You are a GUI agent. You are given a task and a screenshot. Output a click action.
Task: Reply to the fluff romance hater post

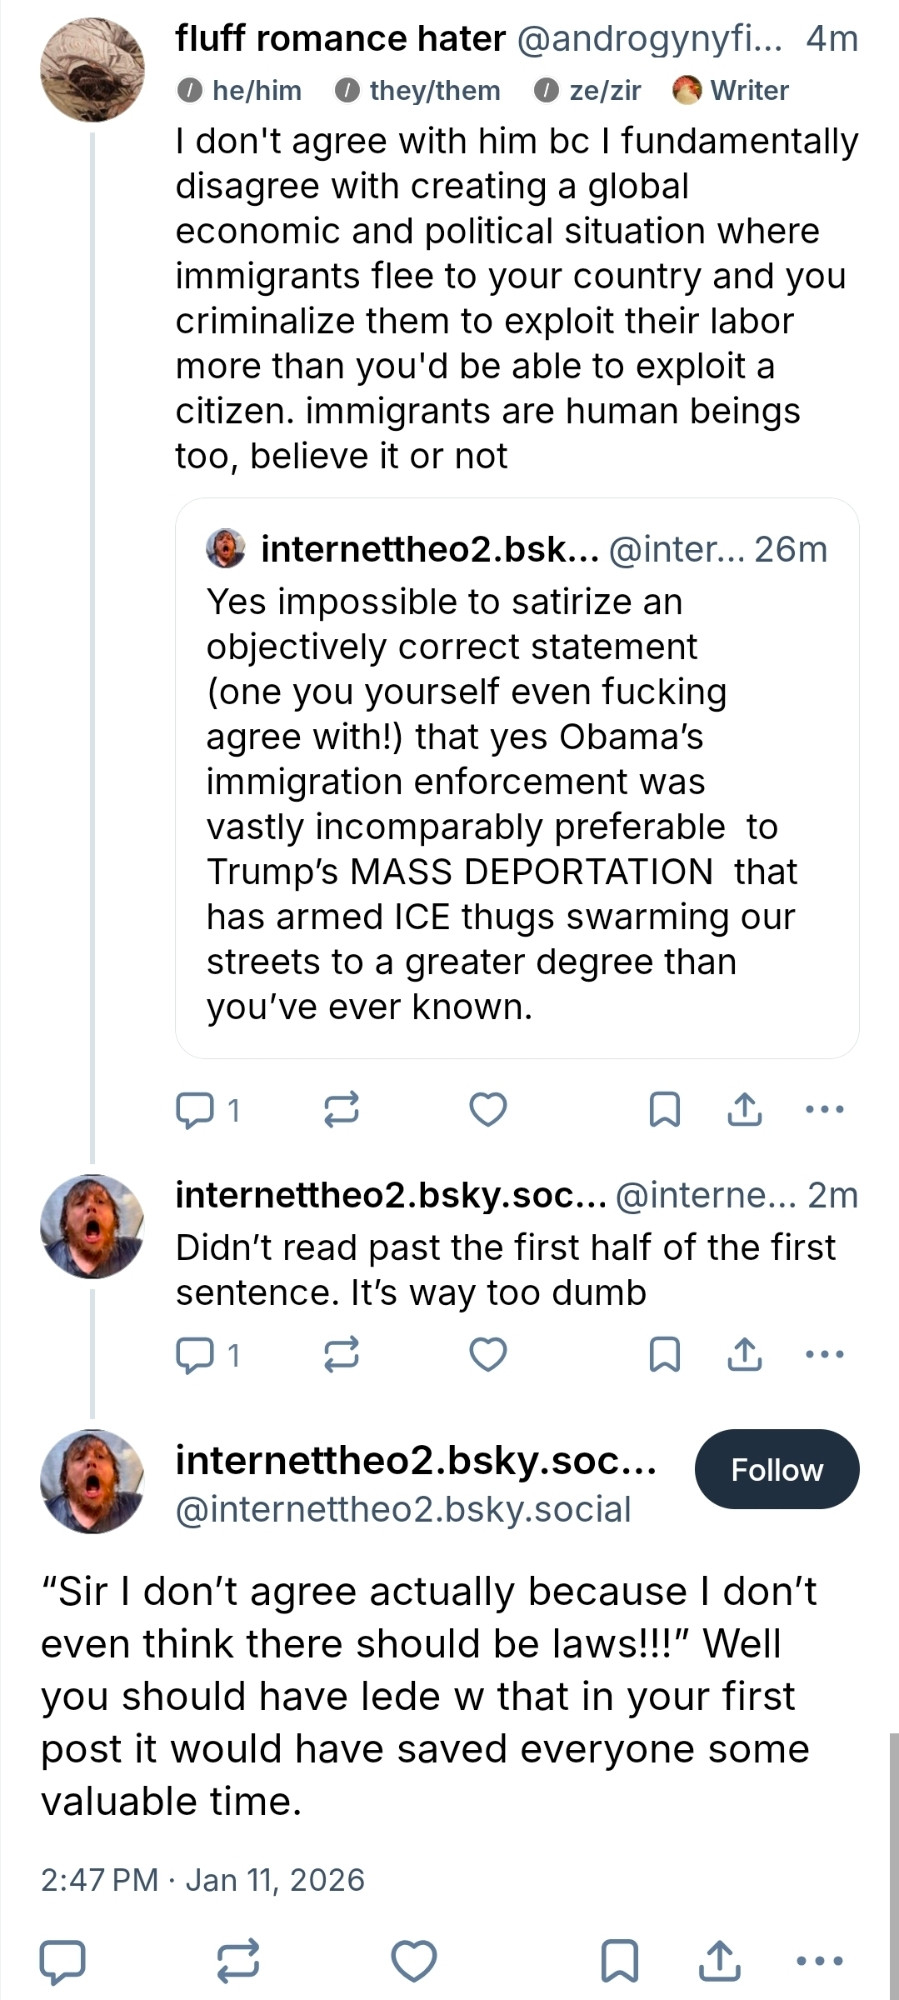click(195, 1110)
